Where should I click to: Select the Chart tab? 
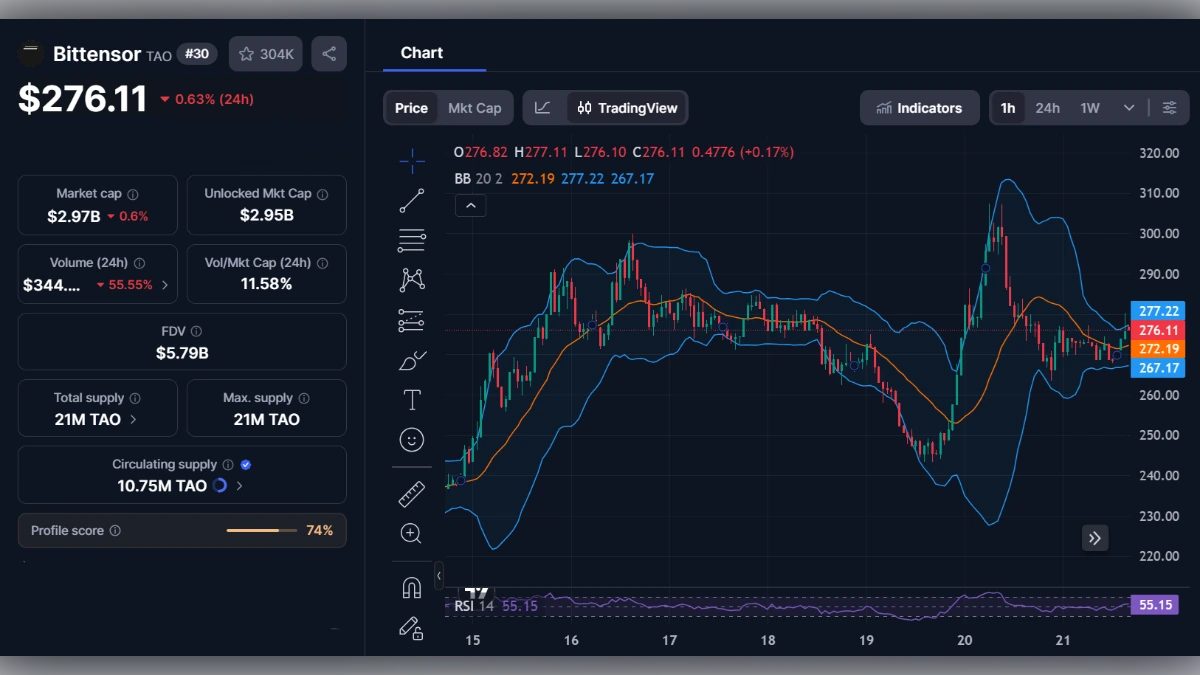click(x=421, y=53)
